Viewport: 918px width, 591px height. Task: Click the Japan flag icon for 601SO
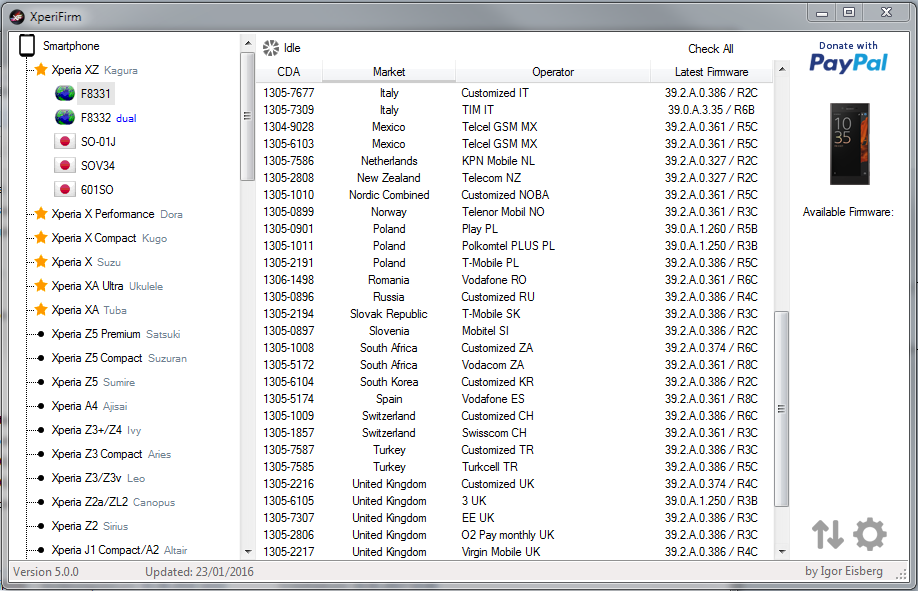[65, 190]
